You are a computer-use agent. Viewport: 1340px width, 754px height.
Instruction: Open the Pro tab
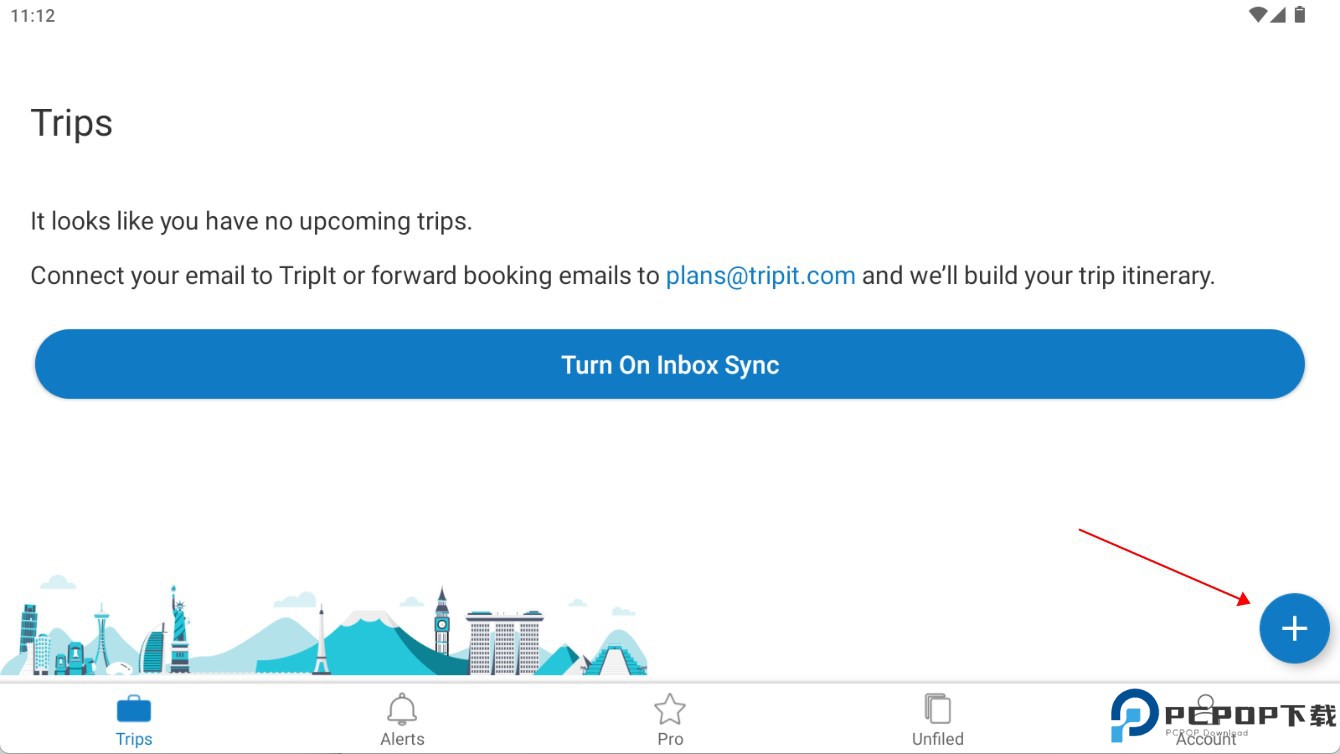point(670,720)
